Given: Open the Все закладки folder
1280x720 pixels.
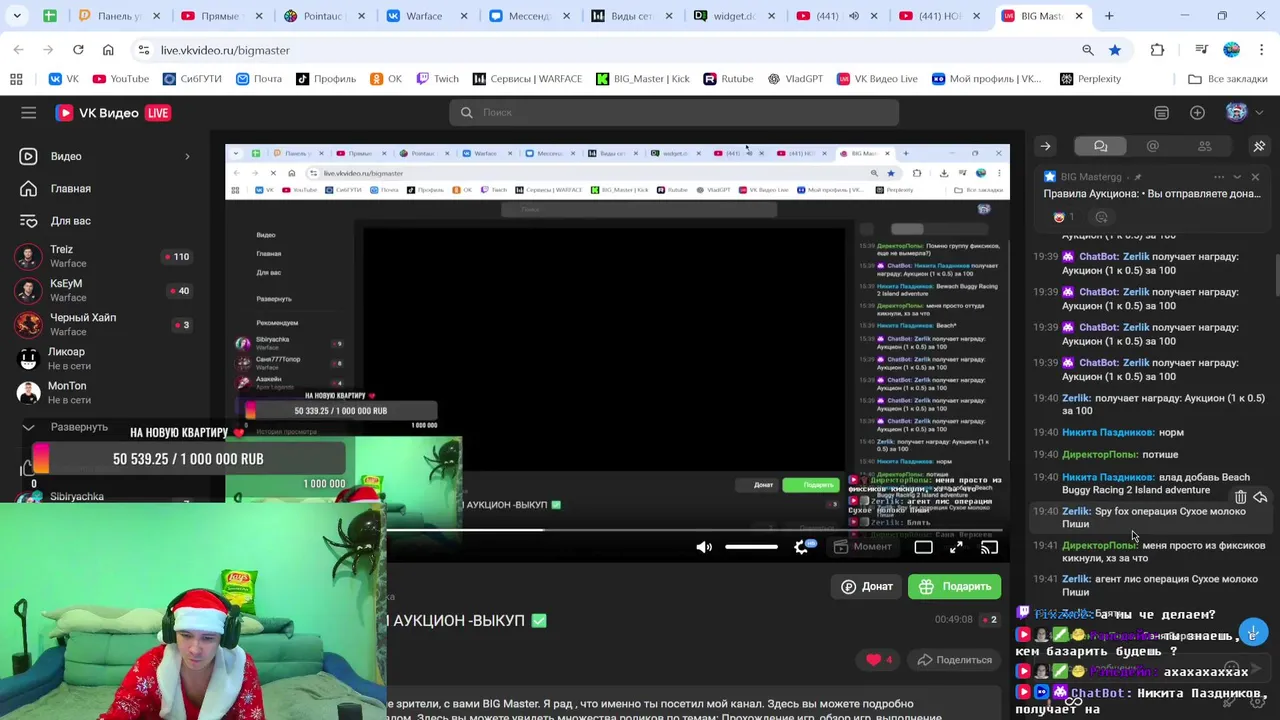Looking at the screenshot, I should point(1227,79).
